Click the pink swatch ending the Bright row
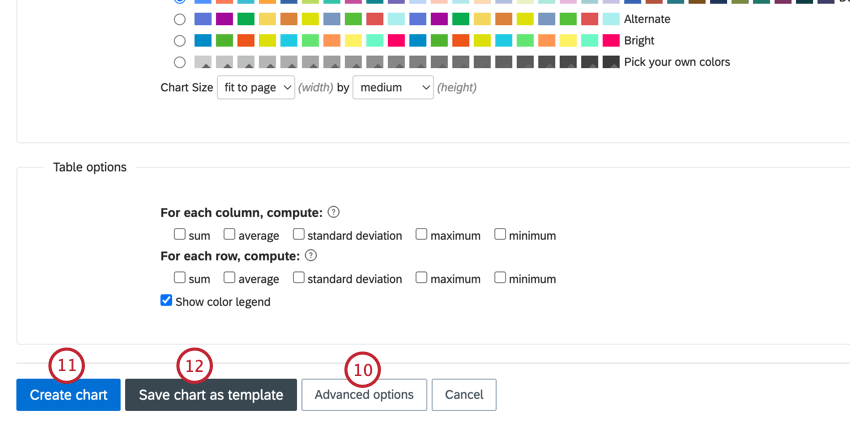 [611, 41]
